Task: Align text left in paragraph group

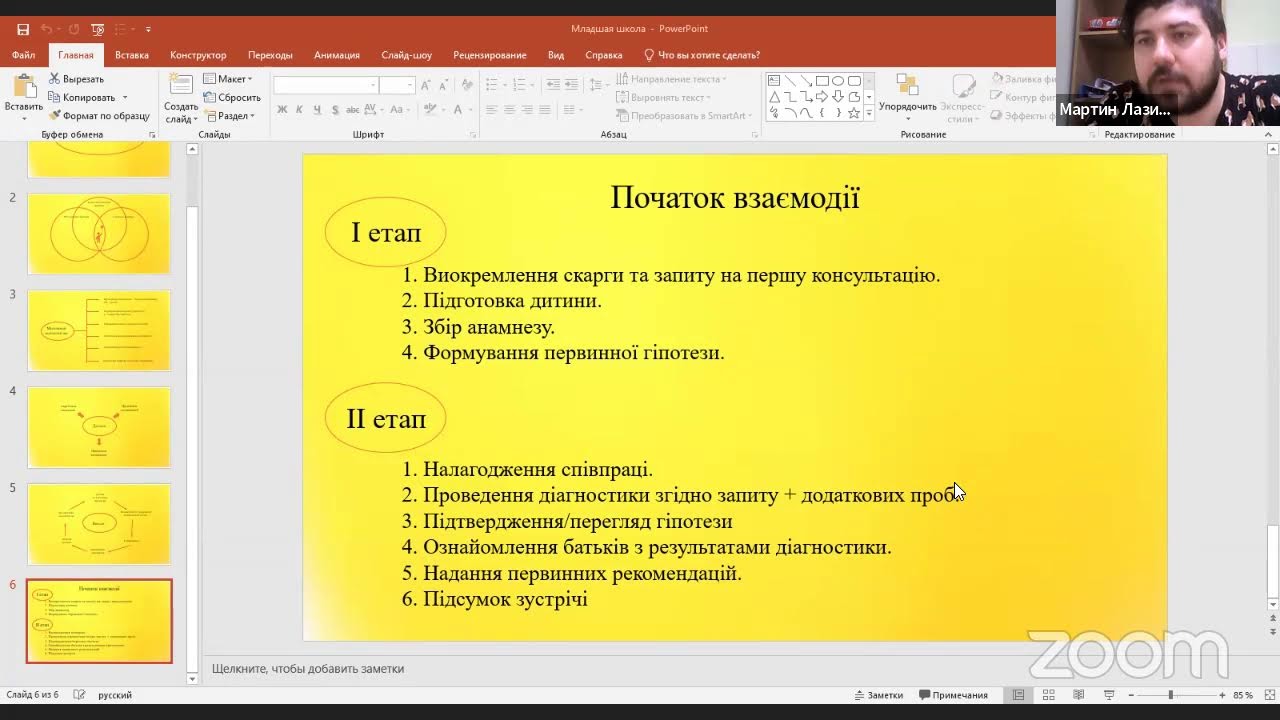Action: pyautogui.click(x=491, y=110)
